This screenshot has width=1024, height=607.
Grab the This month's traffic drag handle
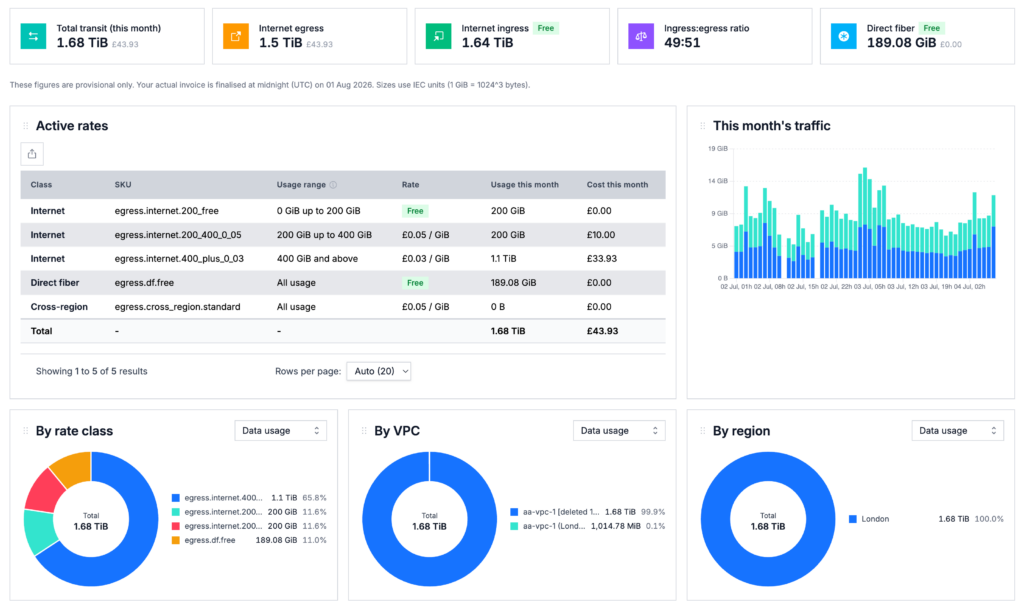703,126
